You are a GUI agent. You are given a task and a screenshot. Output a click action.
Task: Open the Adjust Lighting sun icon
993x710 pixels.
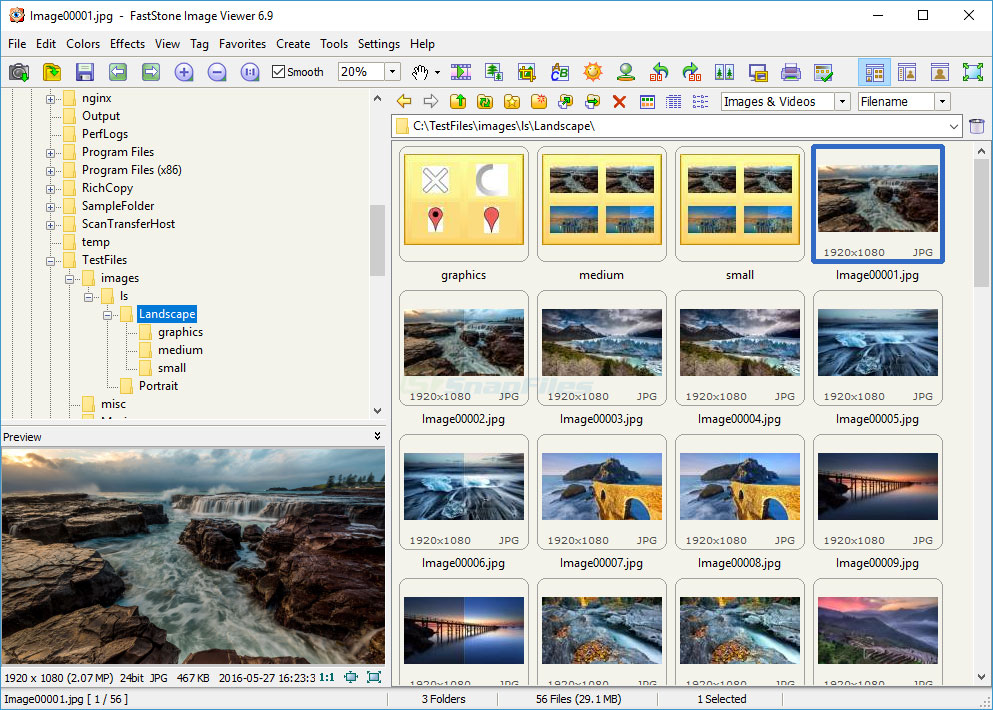coord(593,72)
